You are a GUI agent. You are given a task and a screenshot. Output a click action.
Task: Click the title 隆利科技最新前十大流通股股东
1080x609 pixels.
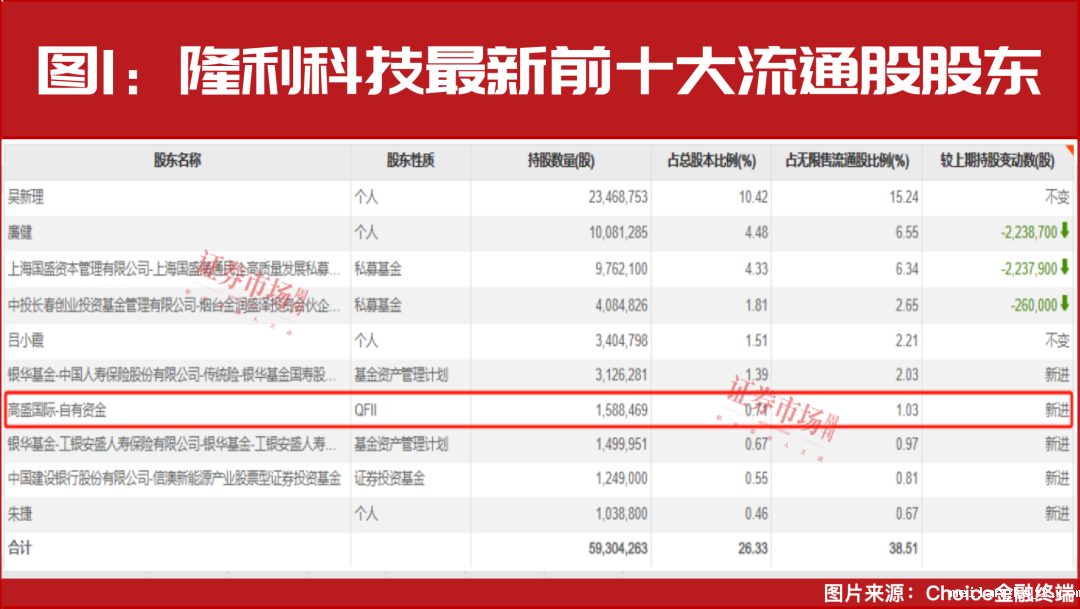[611, 70]
